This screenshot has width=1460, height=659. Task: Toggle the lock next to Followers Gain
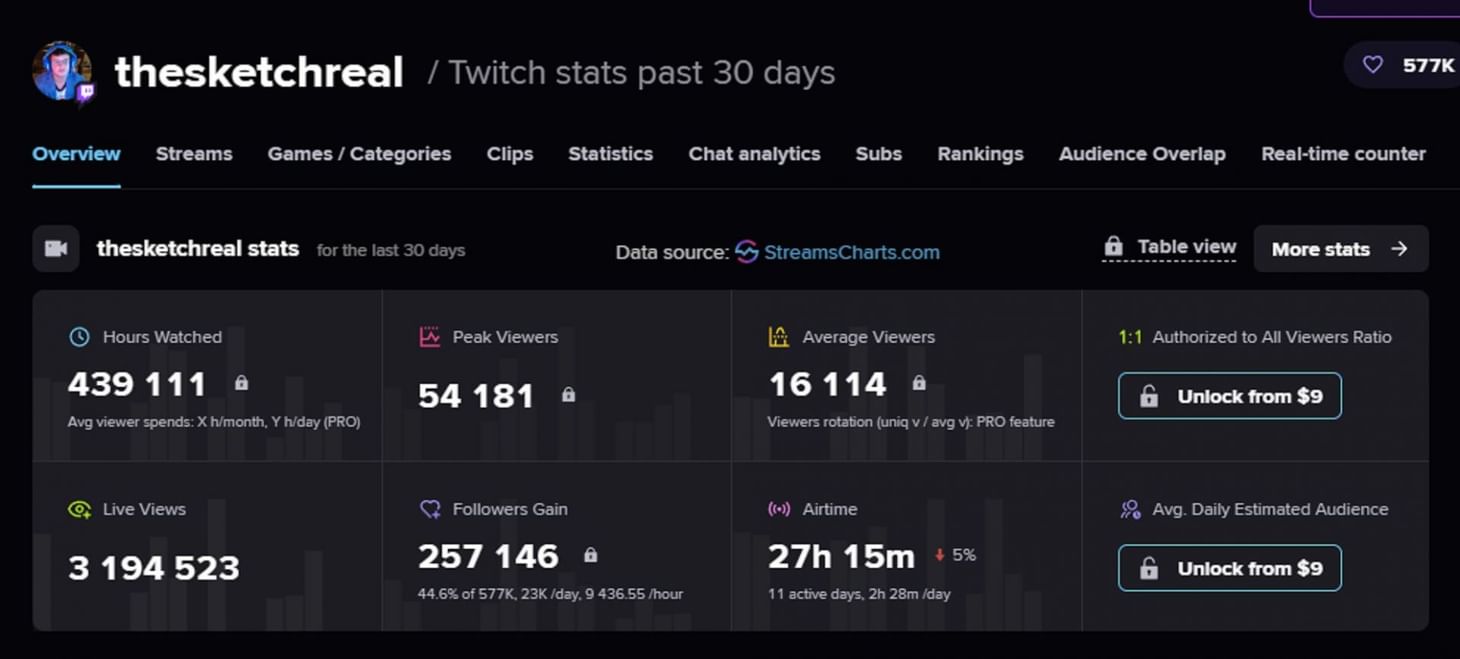tap(593, 555)
